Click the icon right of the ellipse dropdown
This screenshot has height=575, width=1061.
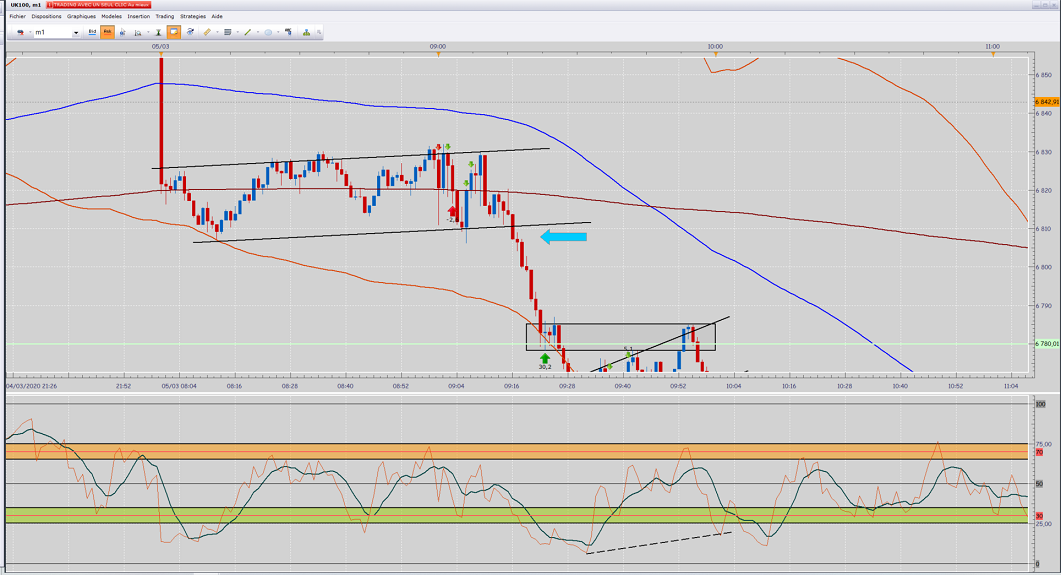[288, 32]
